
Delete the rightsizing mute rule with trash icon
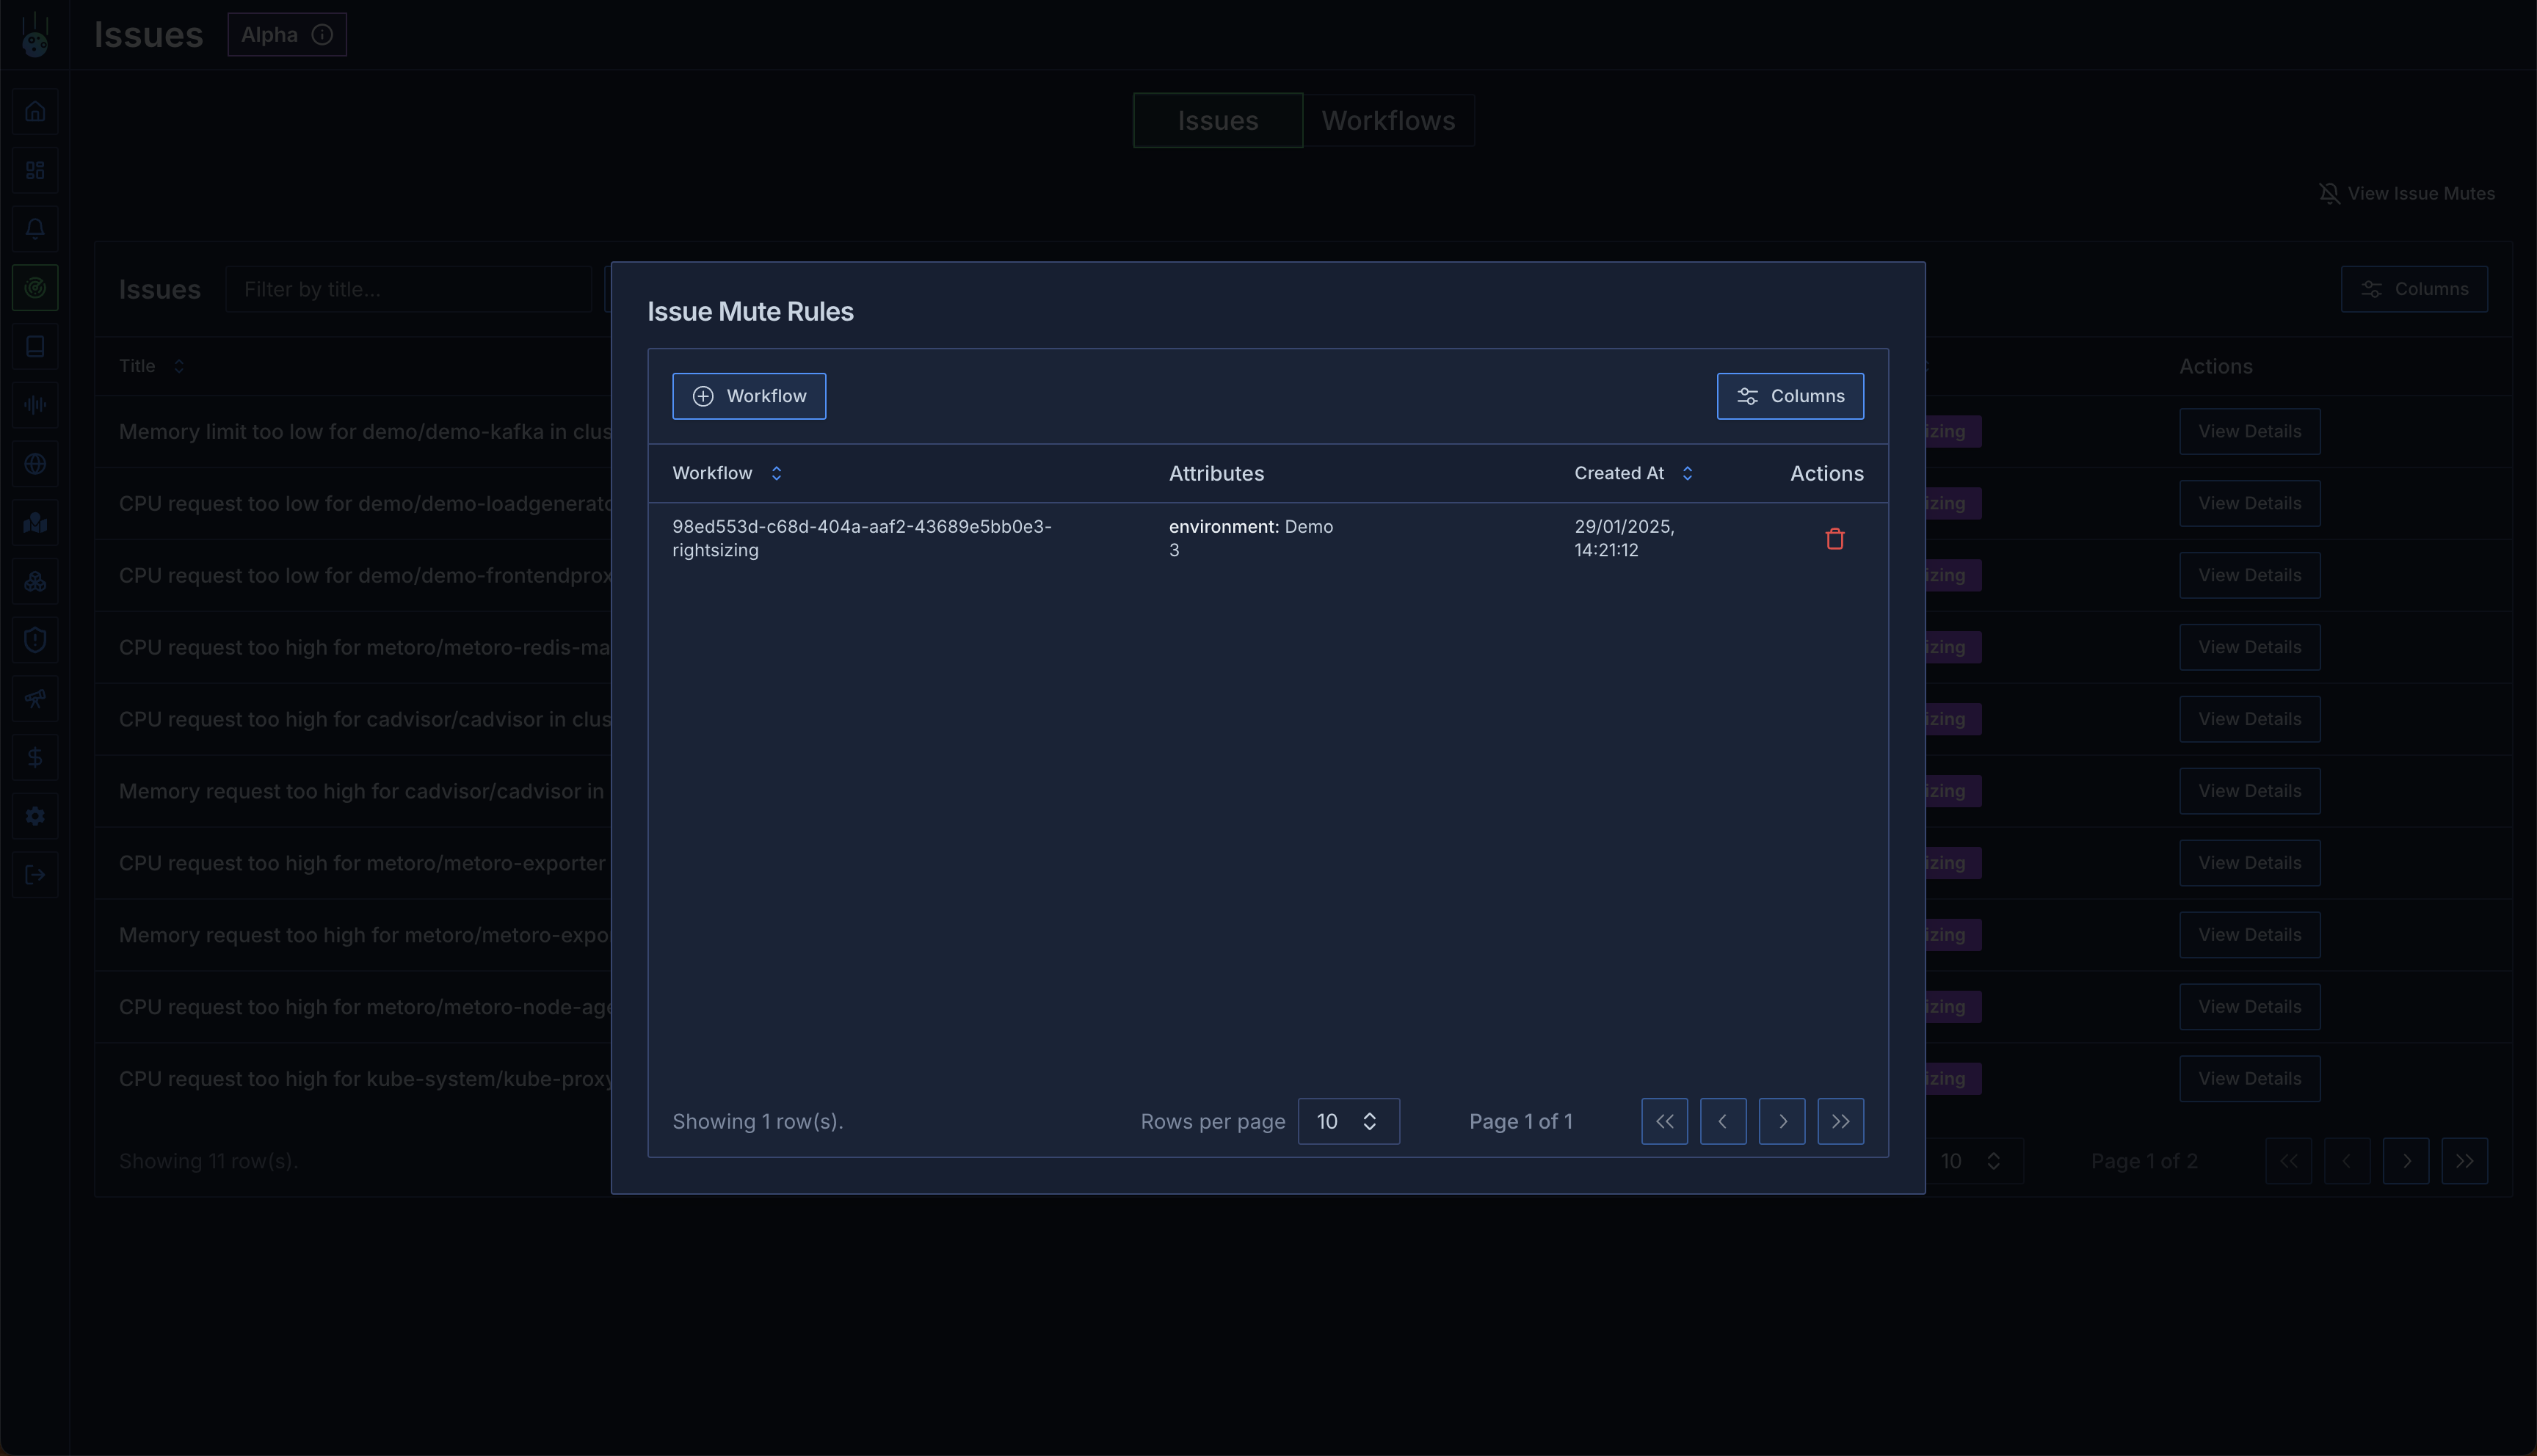click(1834, 539)
